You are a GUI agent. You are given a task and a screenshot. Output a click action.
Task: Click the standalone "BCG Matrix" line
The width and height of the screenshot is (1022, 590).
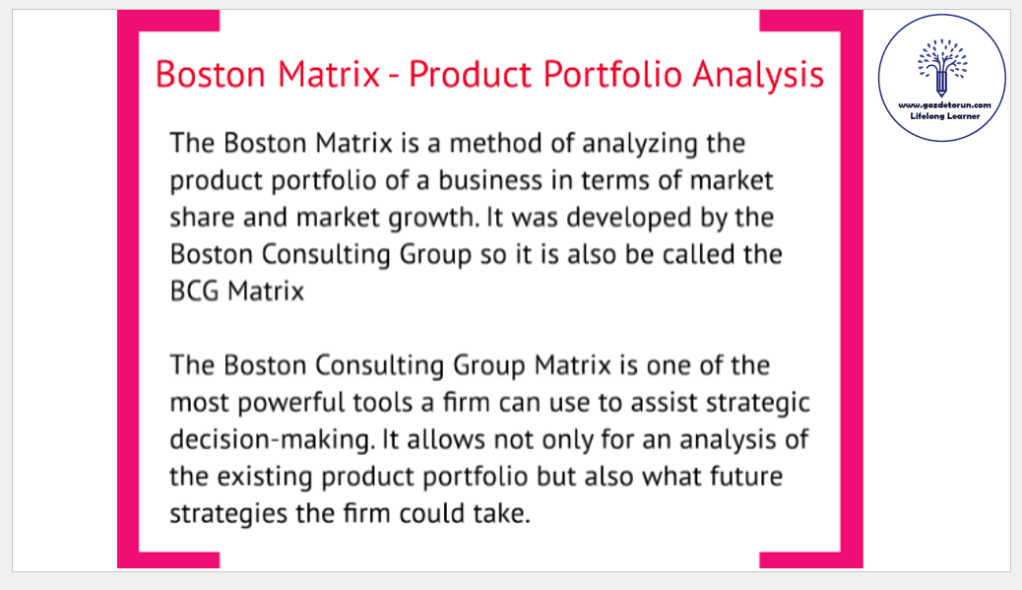coord(237,291)
